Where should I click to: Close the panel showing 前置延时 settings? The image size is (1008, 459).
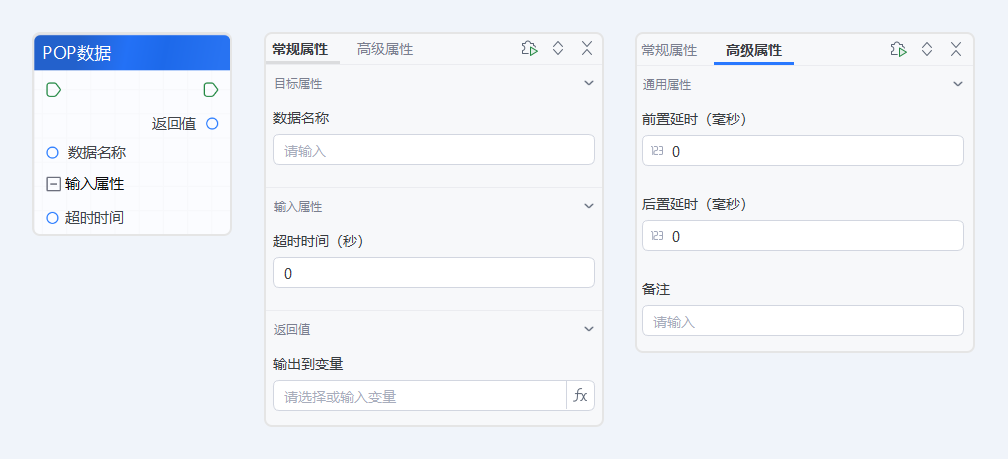(x=956, y=49)
